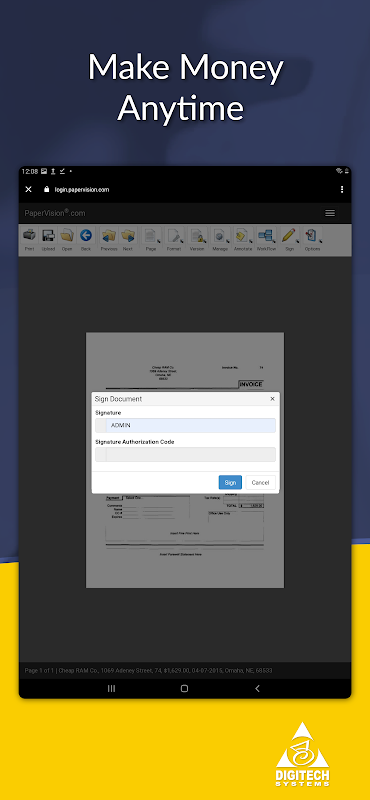
Task: Click the Cancel button in dialog
Action: [260, 483]
